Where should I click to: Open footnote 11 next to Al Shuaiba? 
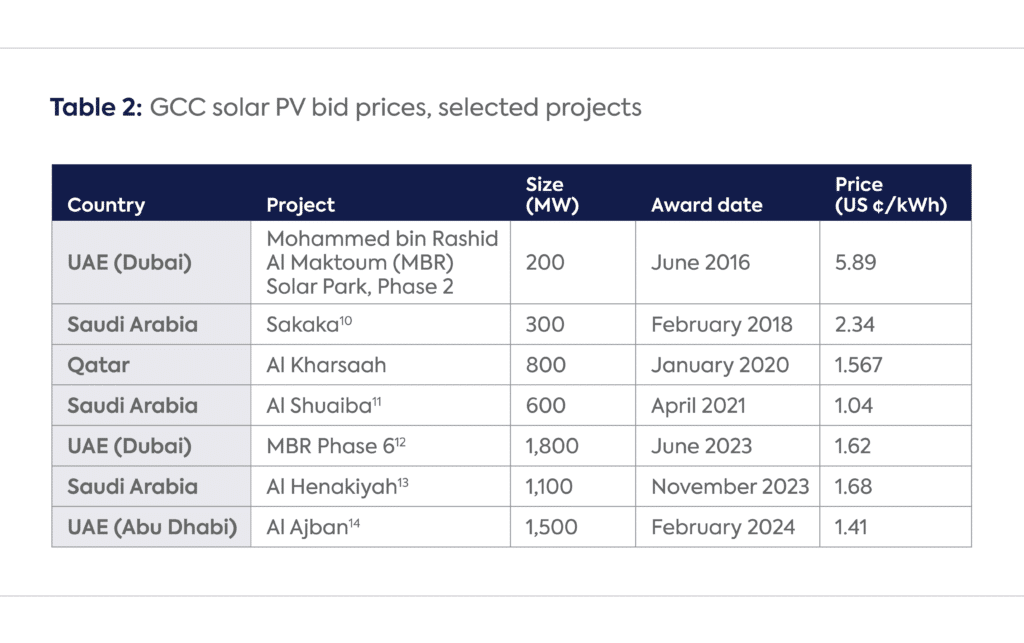(377, 400)
